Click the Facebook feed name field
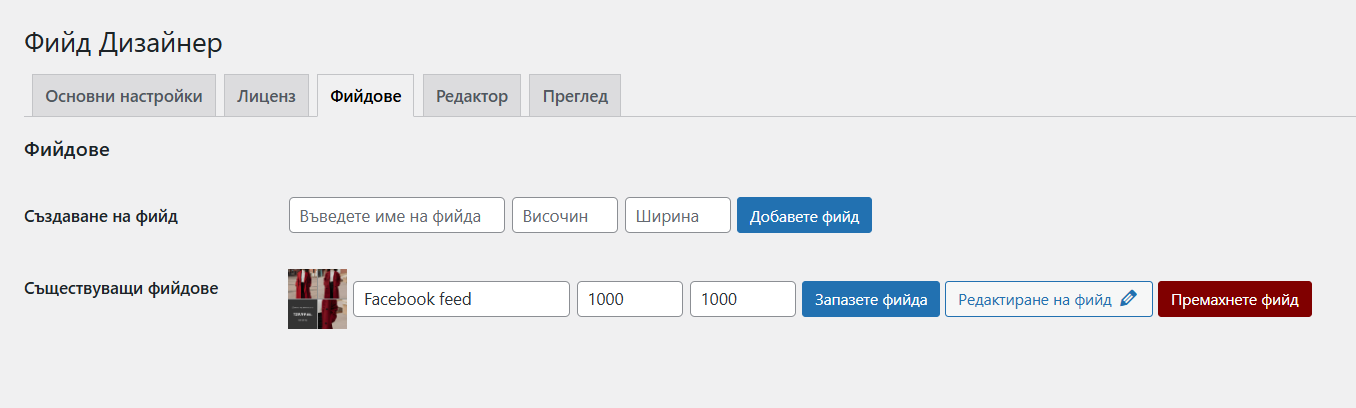The image size is (1356, 408). (461, 299)
